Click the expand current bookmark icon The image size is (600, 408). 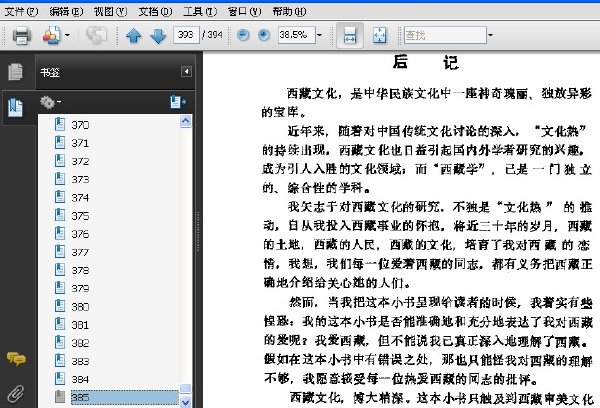pos(178,102)
